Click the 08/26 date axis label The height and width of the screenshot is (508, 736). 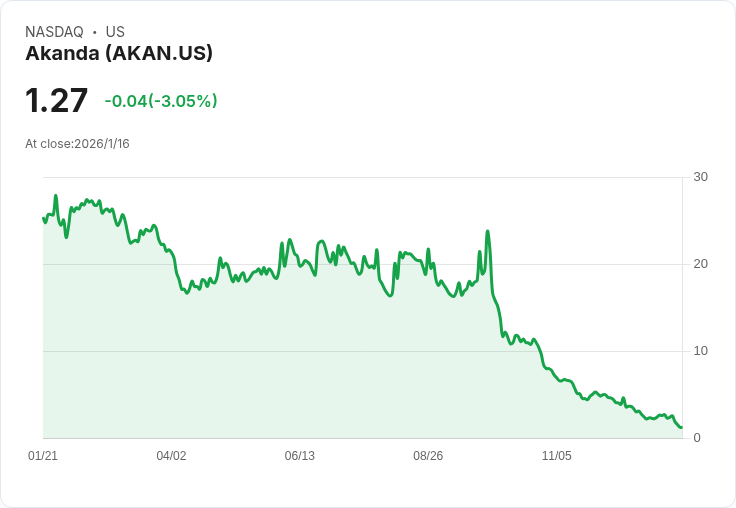coord(428,456)
